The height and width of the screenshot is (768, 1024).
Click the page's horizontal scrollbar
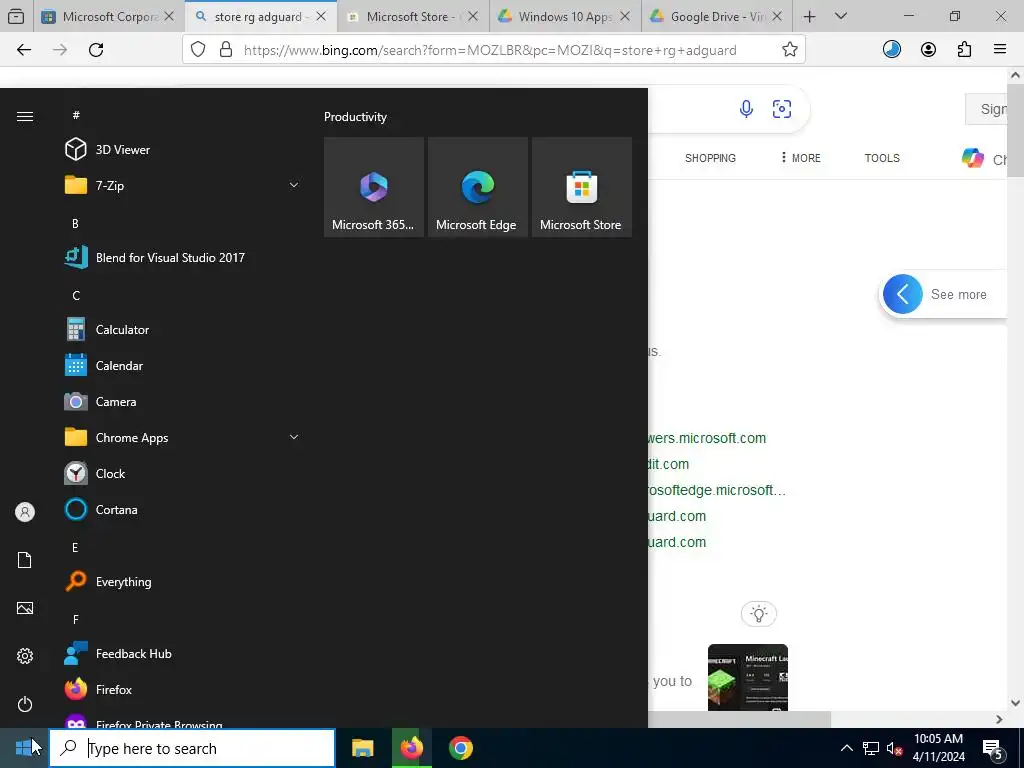[x=739, y=719]
